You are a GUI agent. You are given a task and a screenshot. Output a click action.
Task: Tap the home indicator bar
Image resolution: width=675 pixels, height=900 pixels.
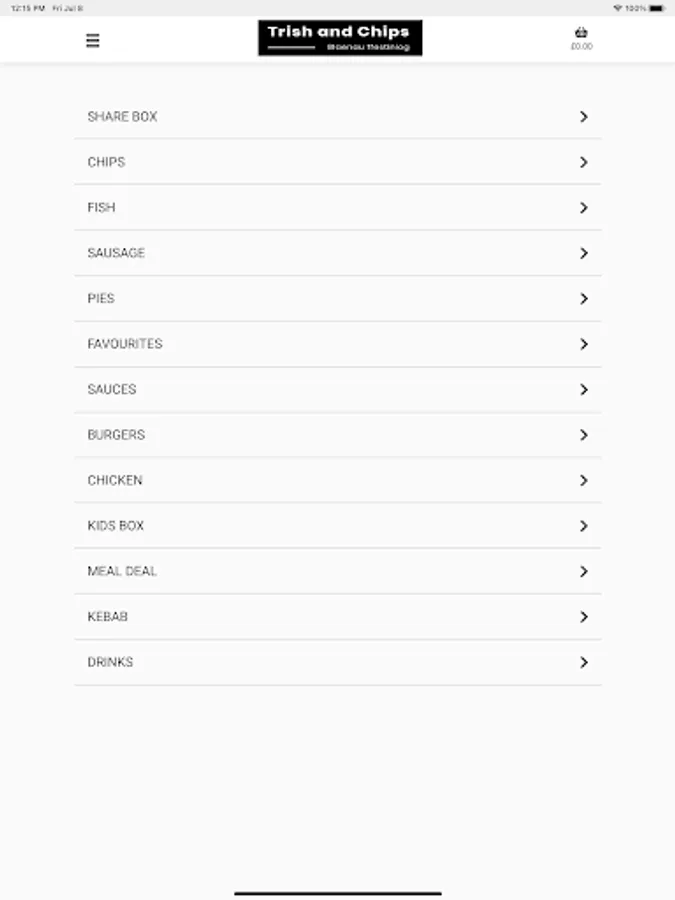pos(338,893)
